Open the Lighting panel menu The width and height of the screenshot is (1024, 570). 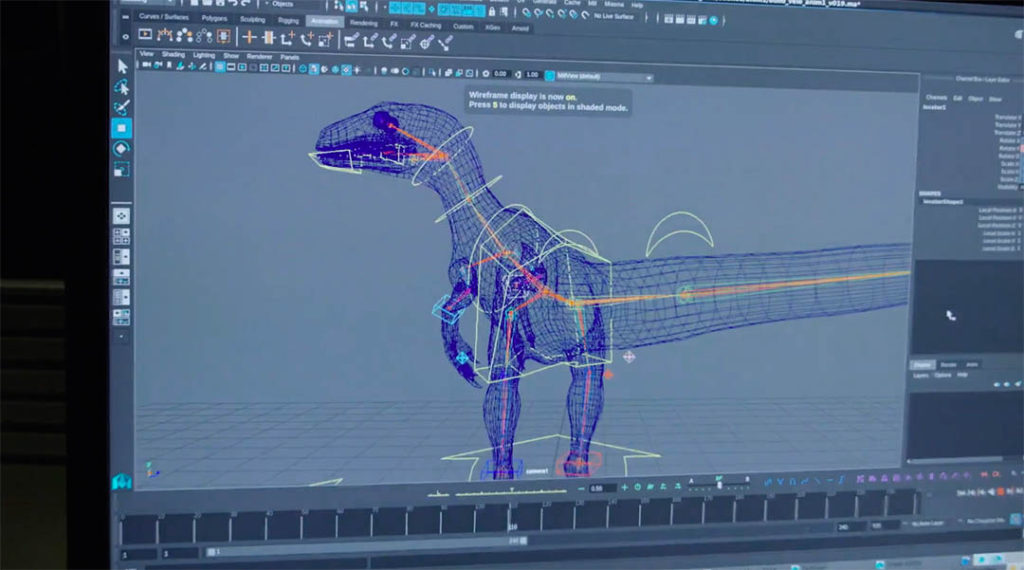[204, 55]
